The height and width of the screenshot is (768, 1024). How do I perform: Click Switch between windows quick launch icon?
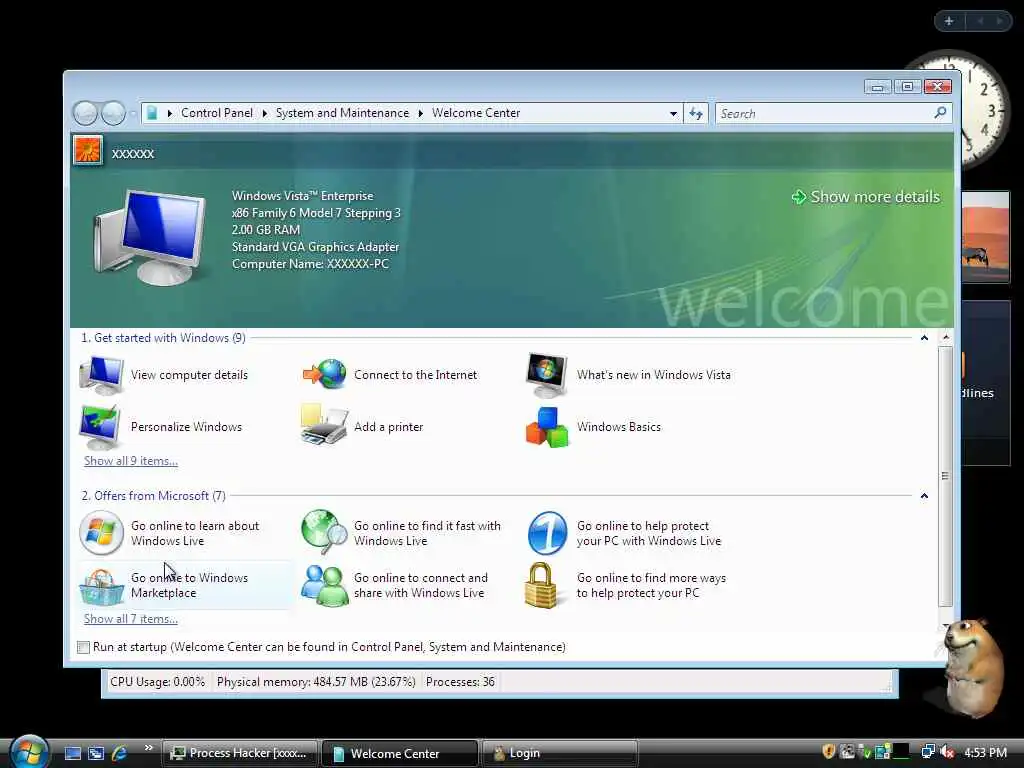[96, 754]
